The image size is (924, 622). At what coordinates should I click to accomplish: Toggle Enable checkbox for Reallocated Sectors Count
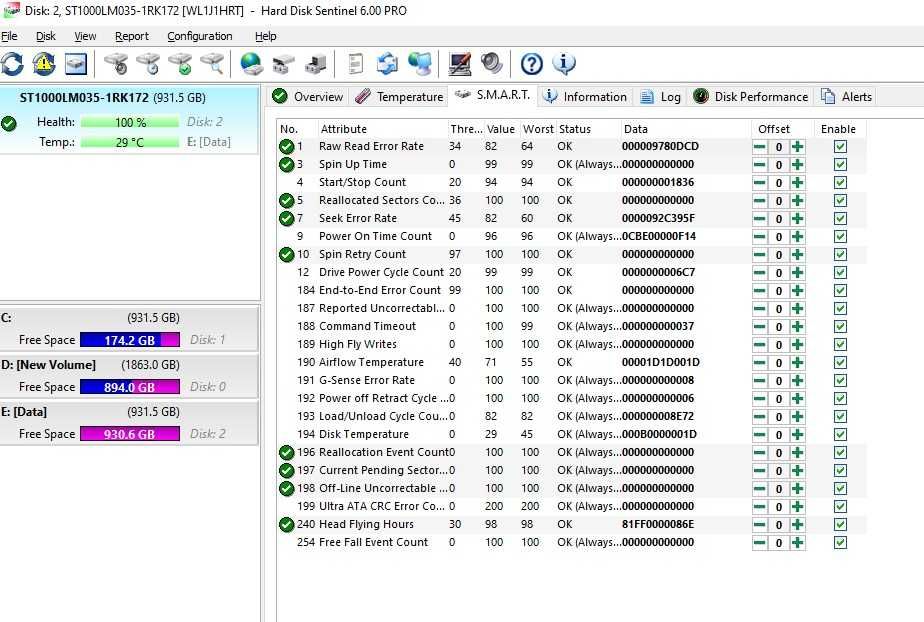click(840, 201)
